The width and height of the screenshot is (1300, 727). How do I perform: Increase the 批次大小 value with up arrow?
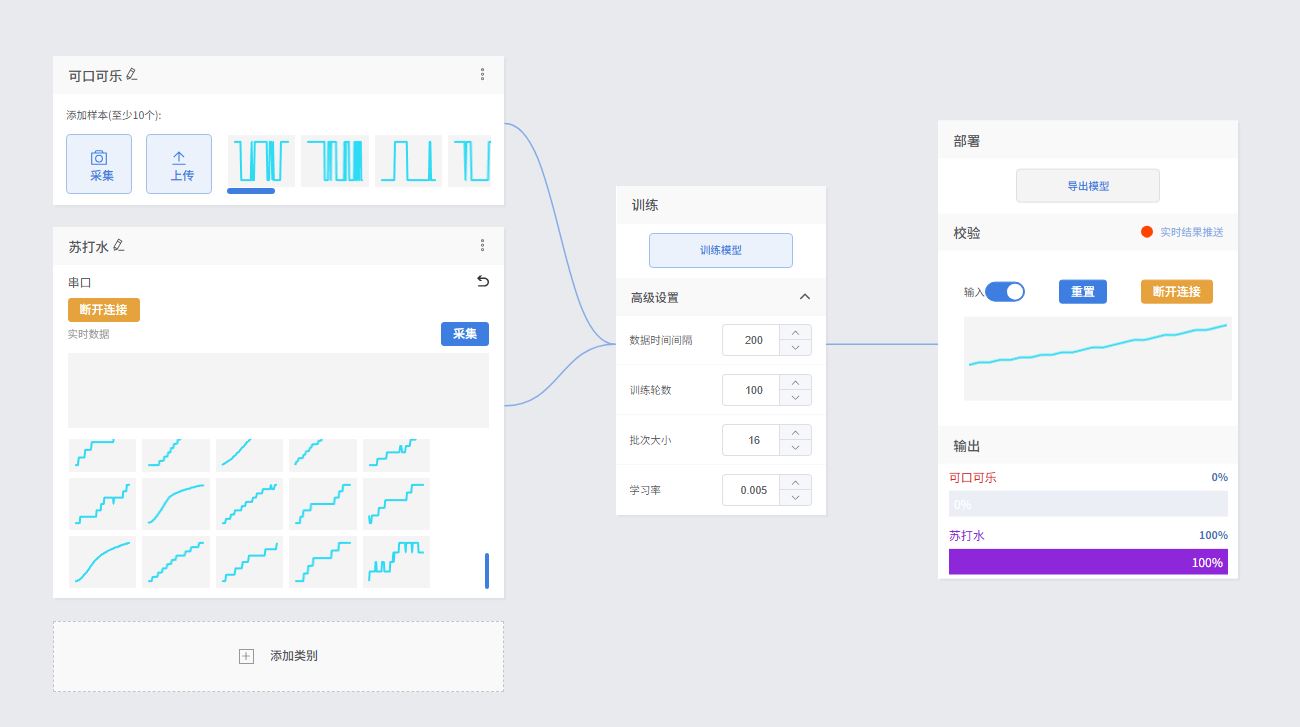tap(795, 433)
